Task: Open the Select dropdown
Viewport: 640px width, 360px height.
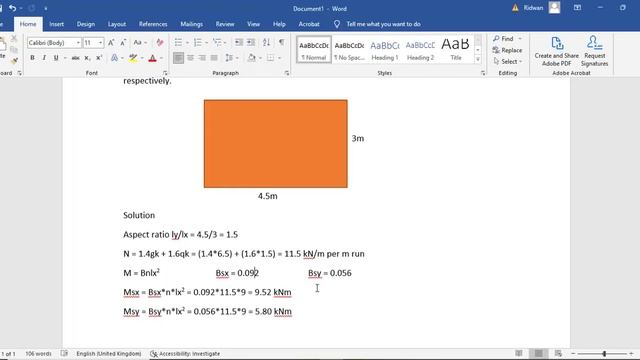Action: pos(507,62)
